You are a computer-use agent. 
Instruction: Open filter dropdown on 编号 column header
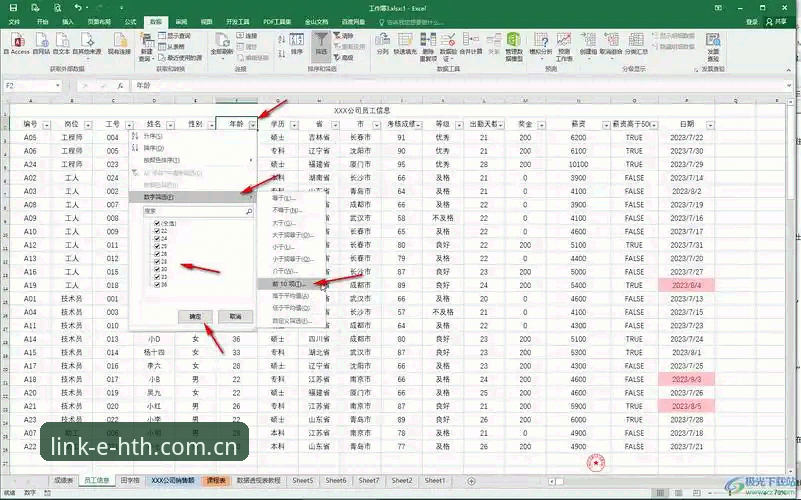(x=46, y=125)
